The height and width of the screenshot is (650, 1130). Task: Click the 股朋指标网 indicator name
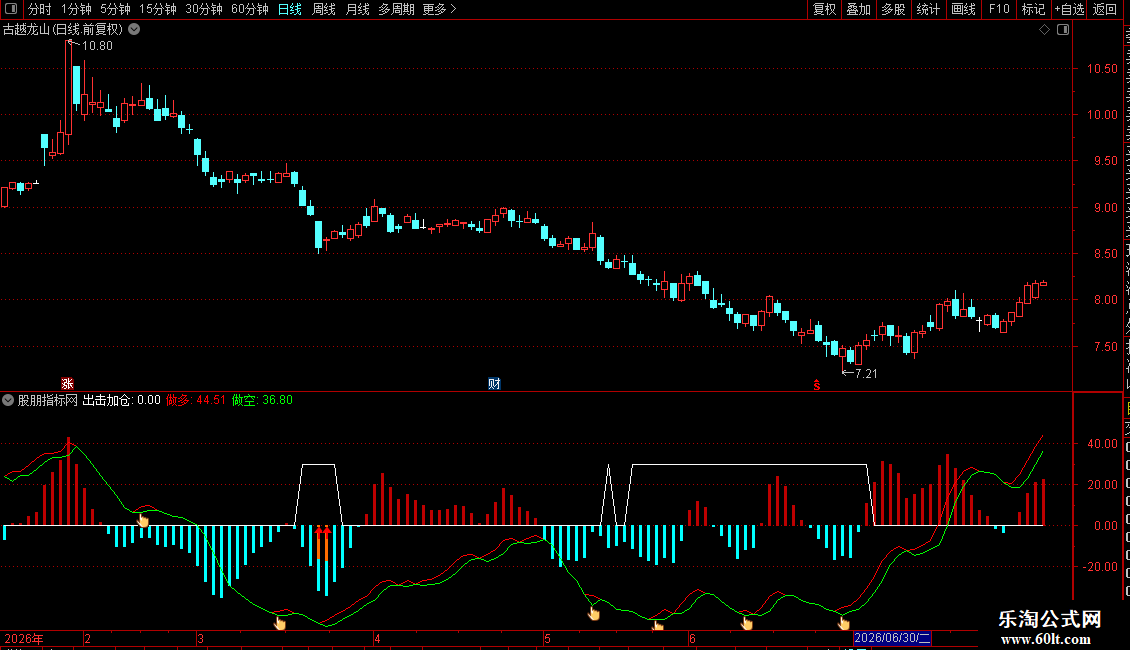pyautogui.click(x=48, y=400)
